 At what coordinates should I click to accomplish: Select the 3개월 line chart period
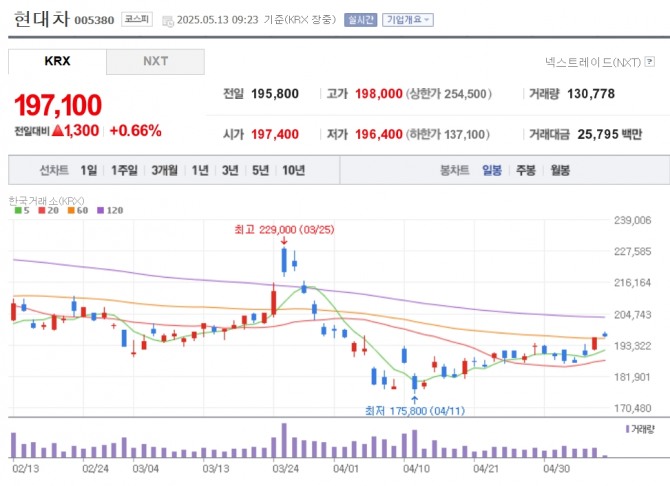[165, 170]
